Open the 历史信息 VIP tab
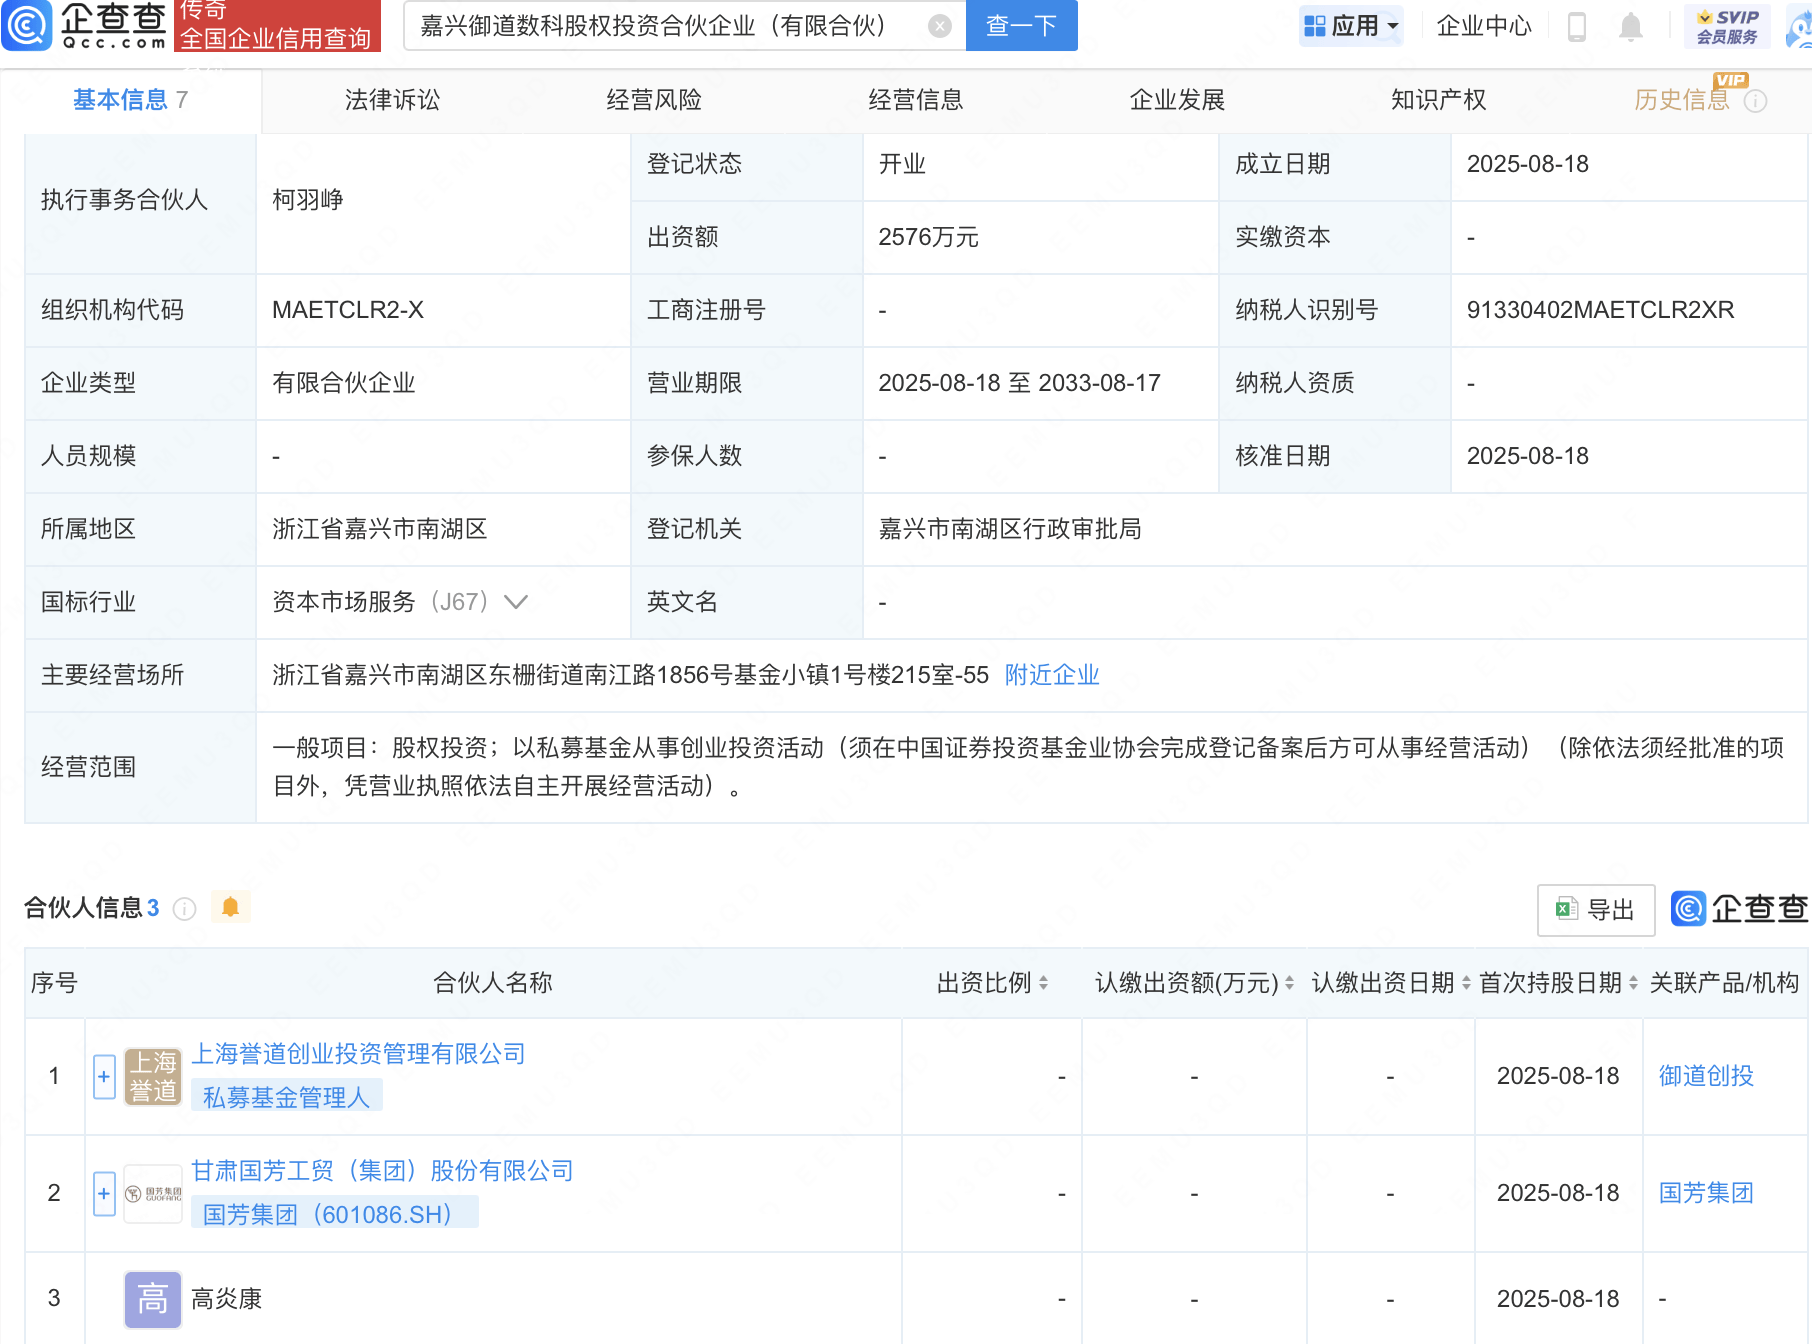1812x1344 pixels. (1681, 100)
